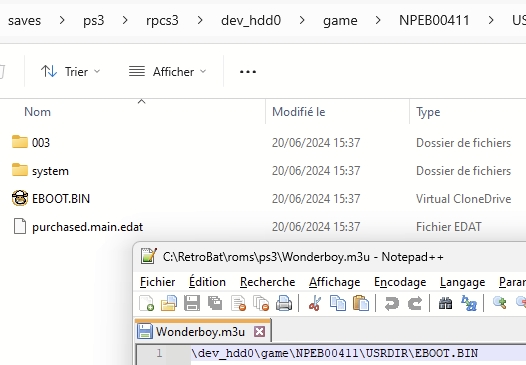Select the 003 folder icon
This screenshot has width=526, height=365.
coord(20,142)
